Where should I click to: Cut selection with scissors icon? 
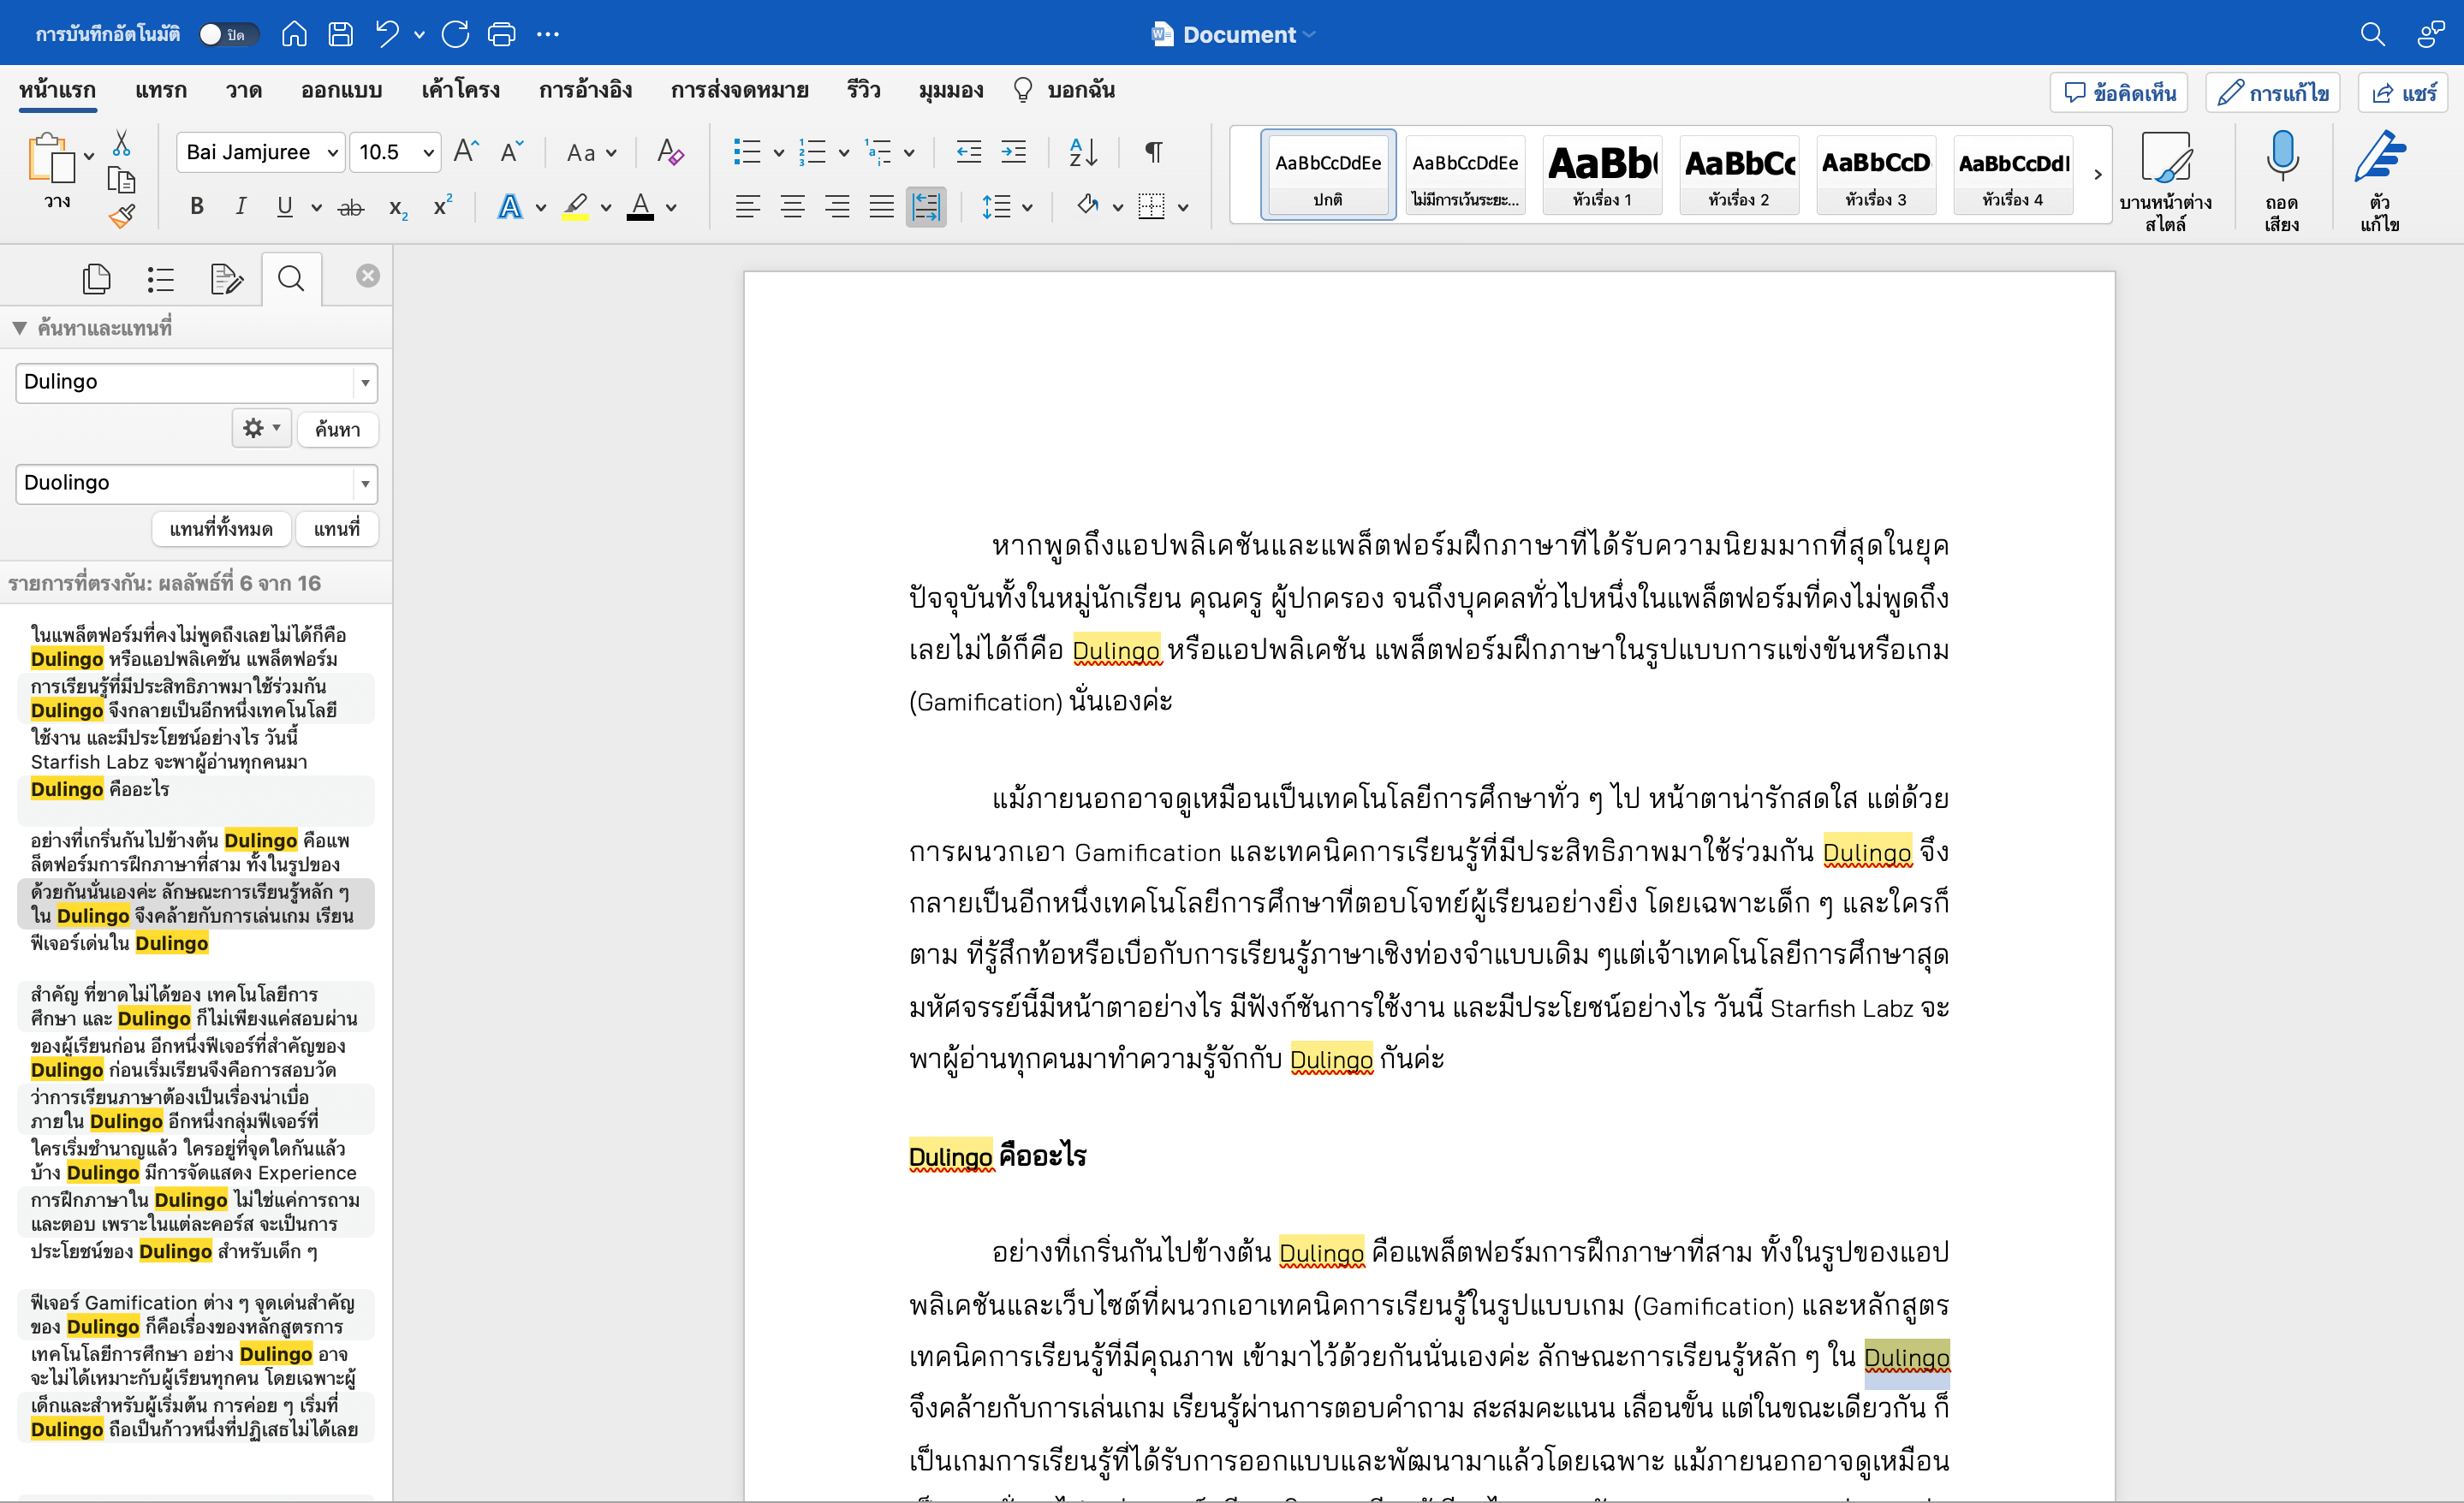click(121, 143)
